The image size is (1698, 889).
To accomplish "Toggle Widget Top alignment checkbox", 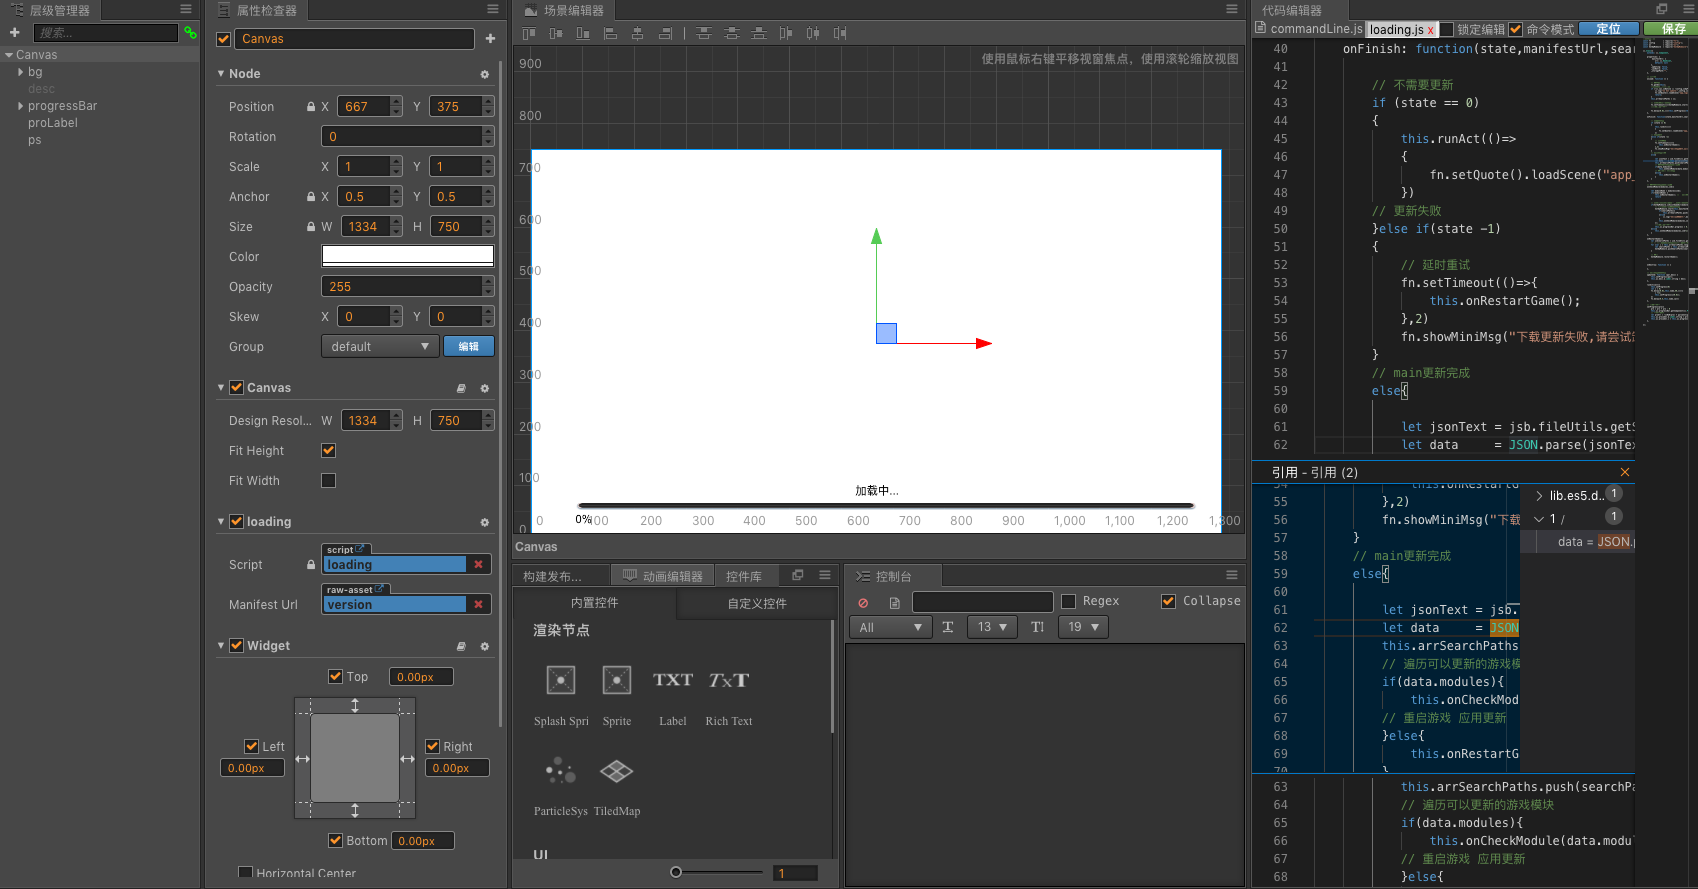I will [x=336, y=676].
